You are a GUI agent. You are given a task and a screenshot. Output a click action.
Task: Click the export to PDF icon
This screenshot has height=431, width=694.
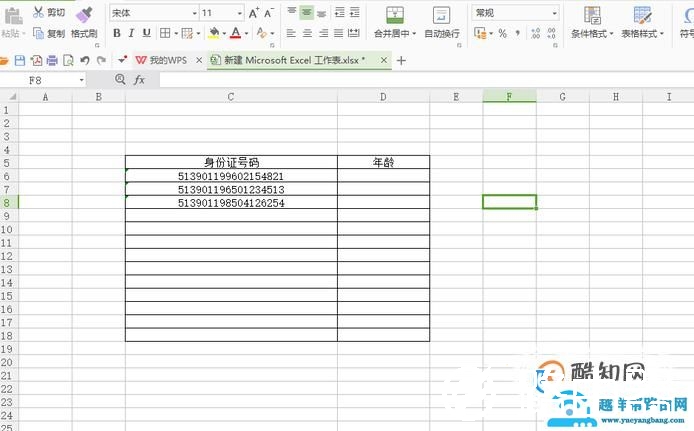[x=36, y=60]
